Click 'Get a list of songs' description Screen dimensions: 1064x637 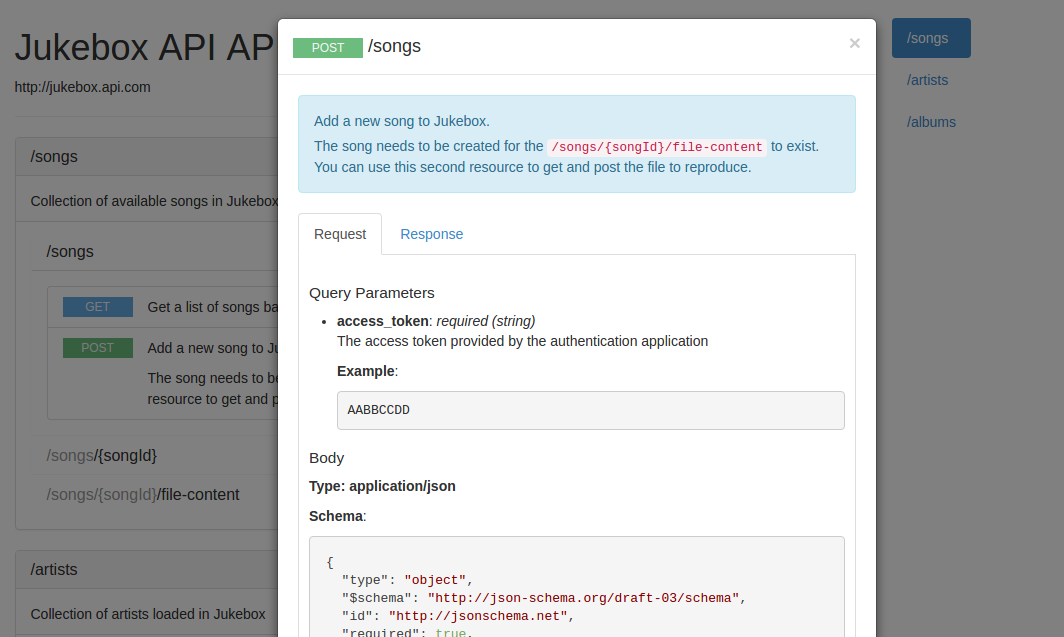[x=212, y=307]
